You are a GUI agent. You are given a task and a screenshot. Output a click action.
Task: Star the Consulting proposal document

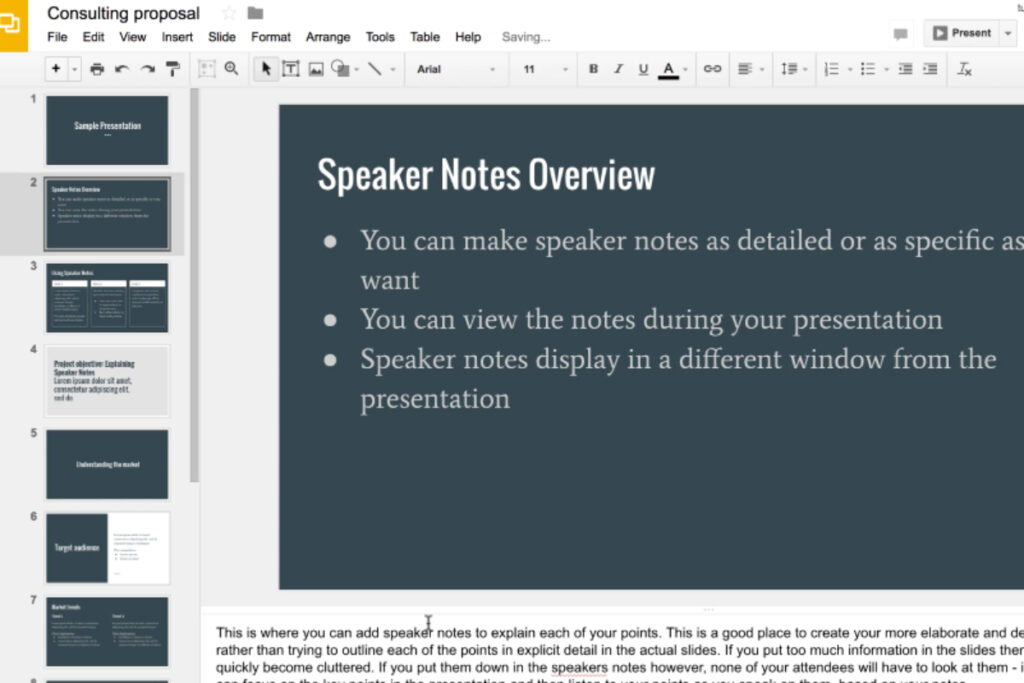[229, 12]
